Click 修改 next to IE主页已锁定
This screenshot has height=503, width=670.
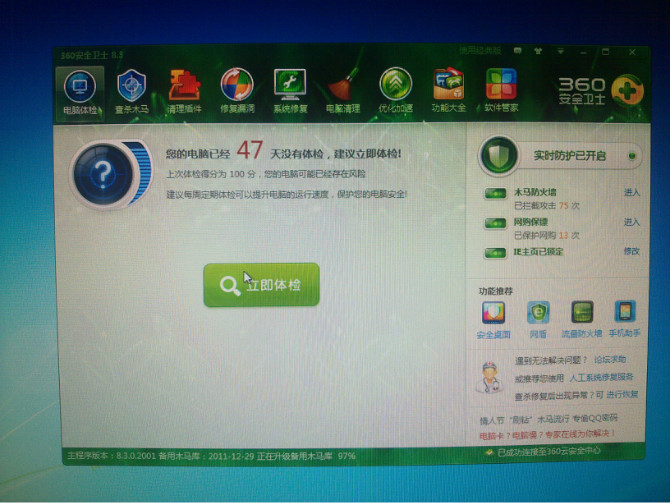point(631,252)
